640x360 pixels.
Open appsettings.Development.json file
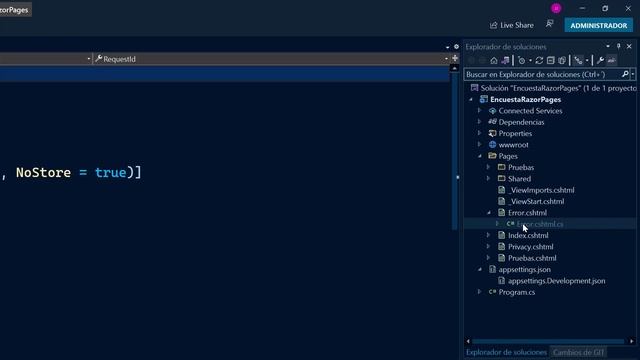557,281
